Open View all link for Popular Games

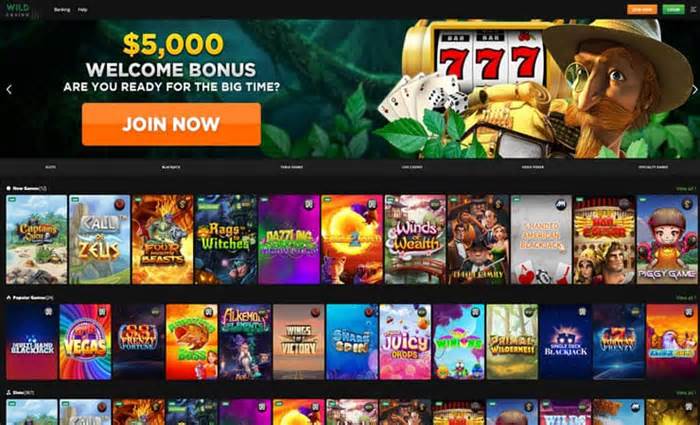686,298
